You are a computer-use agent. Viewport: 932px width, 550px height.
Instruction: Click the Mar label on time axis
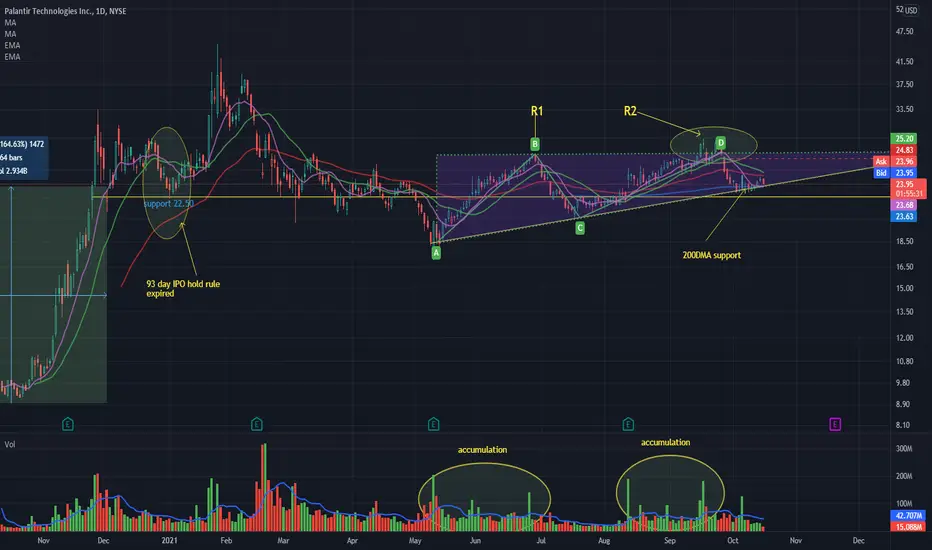(x=283, y=540)
